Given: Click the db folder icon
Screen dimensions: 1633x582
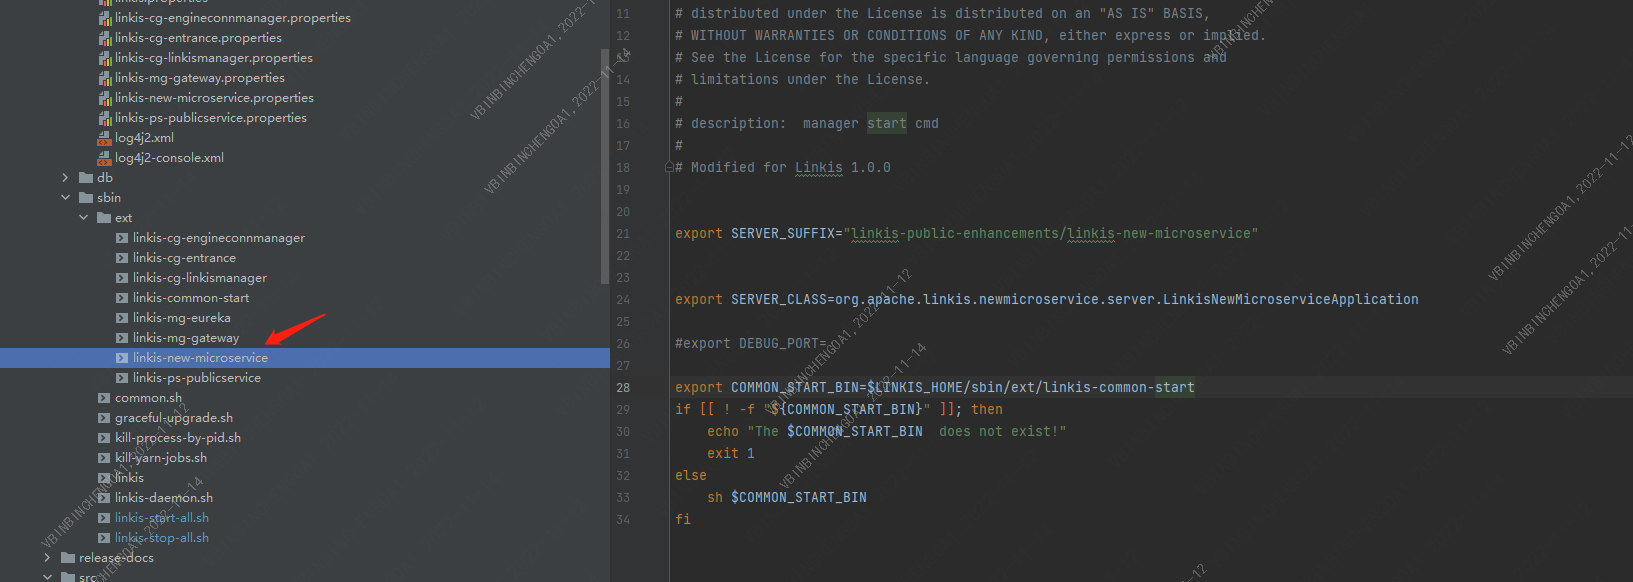Looking at the screenshot, I should (86, 178).
